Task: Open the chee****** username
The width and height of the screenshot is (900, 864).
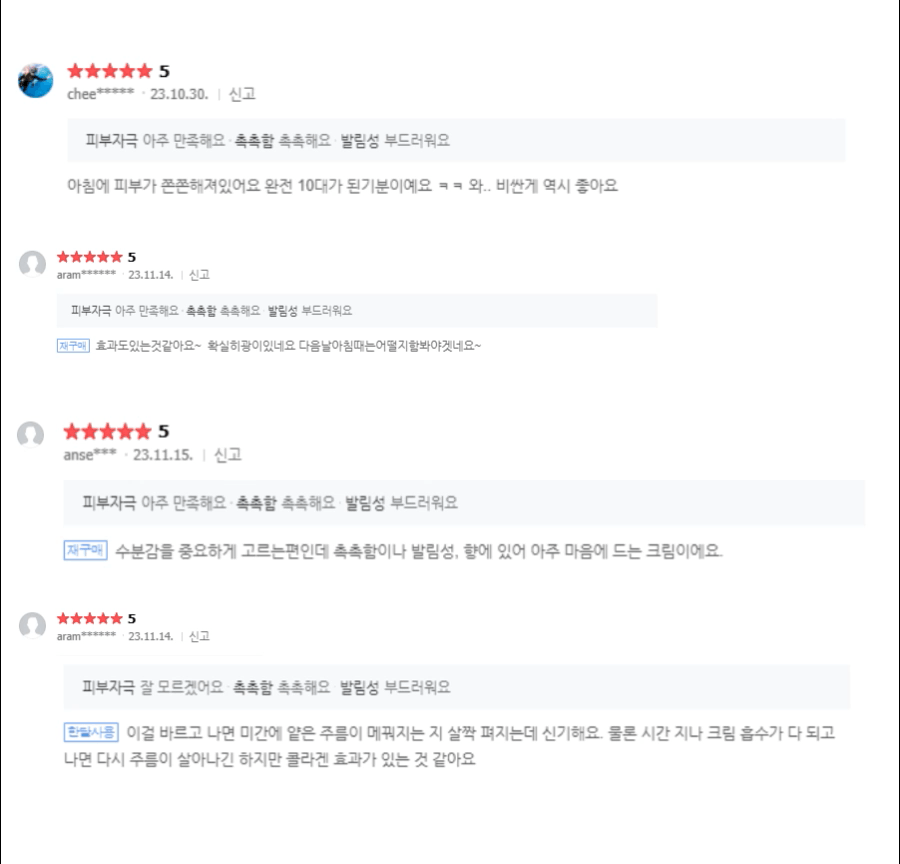Action: pos(100,94)
